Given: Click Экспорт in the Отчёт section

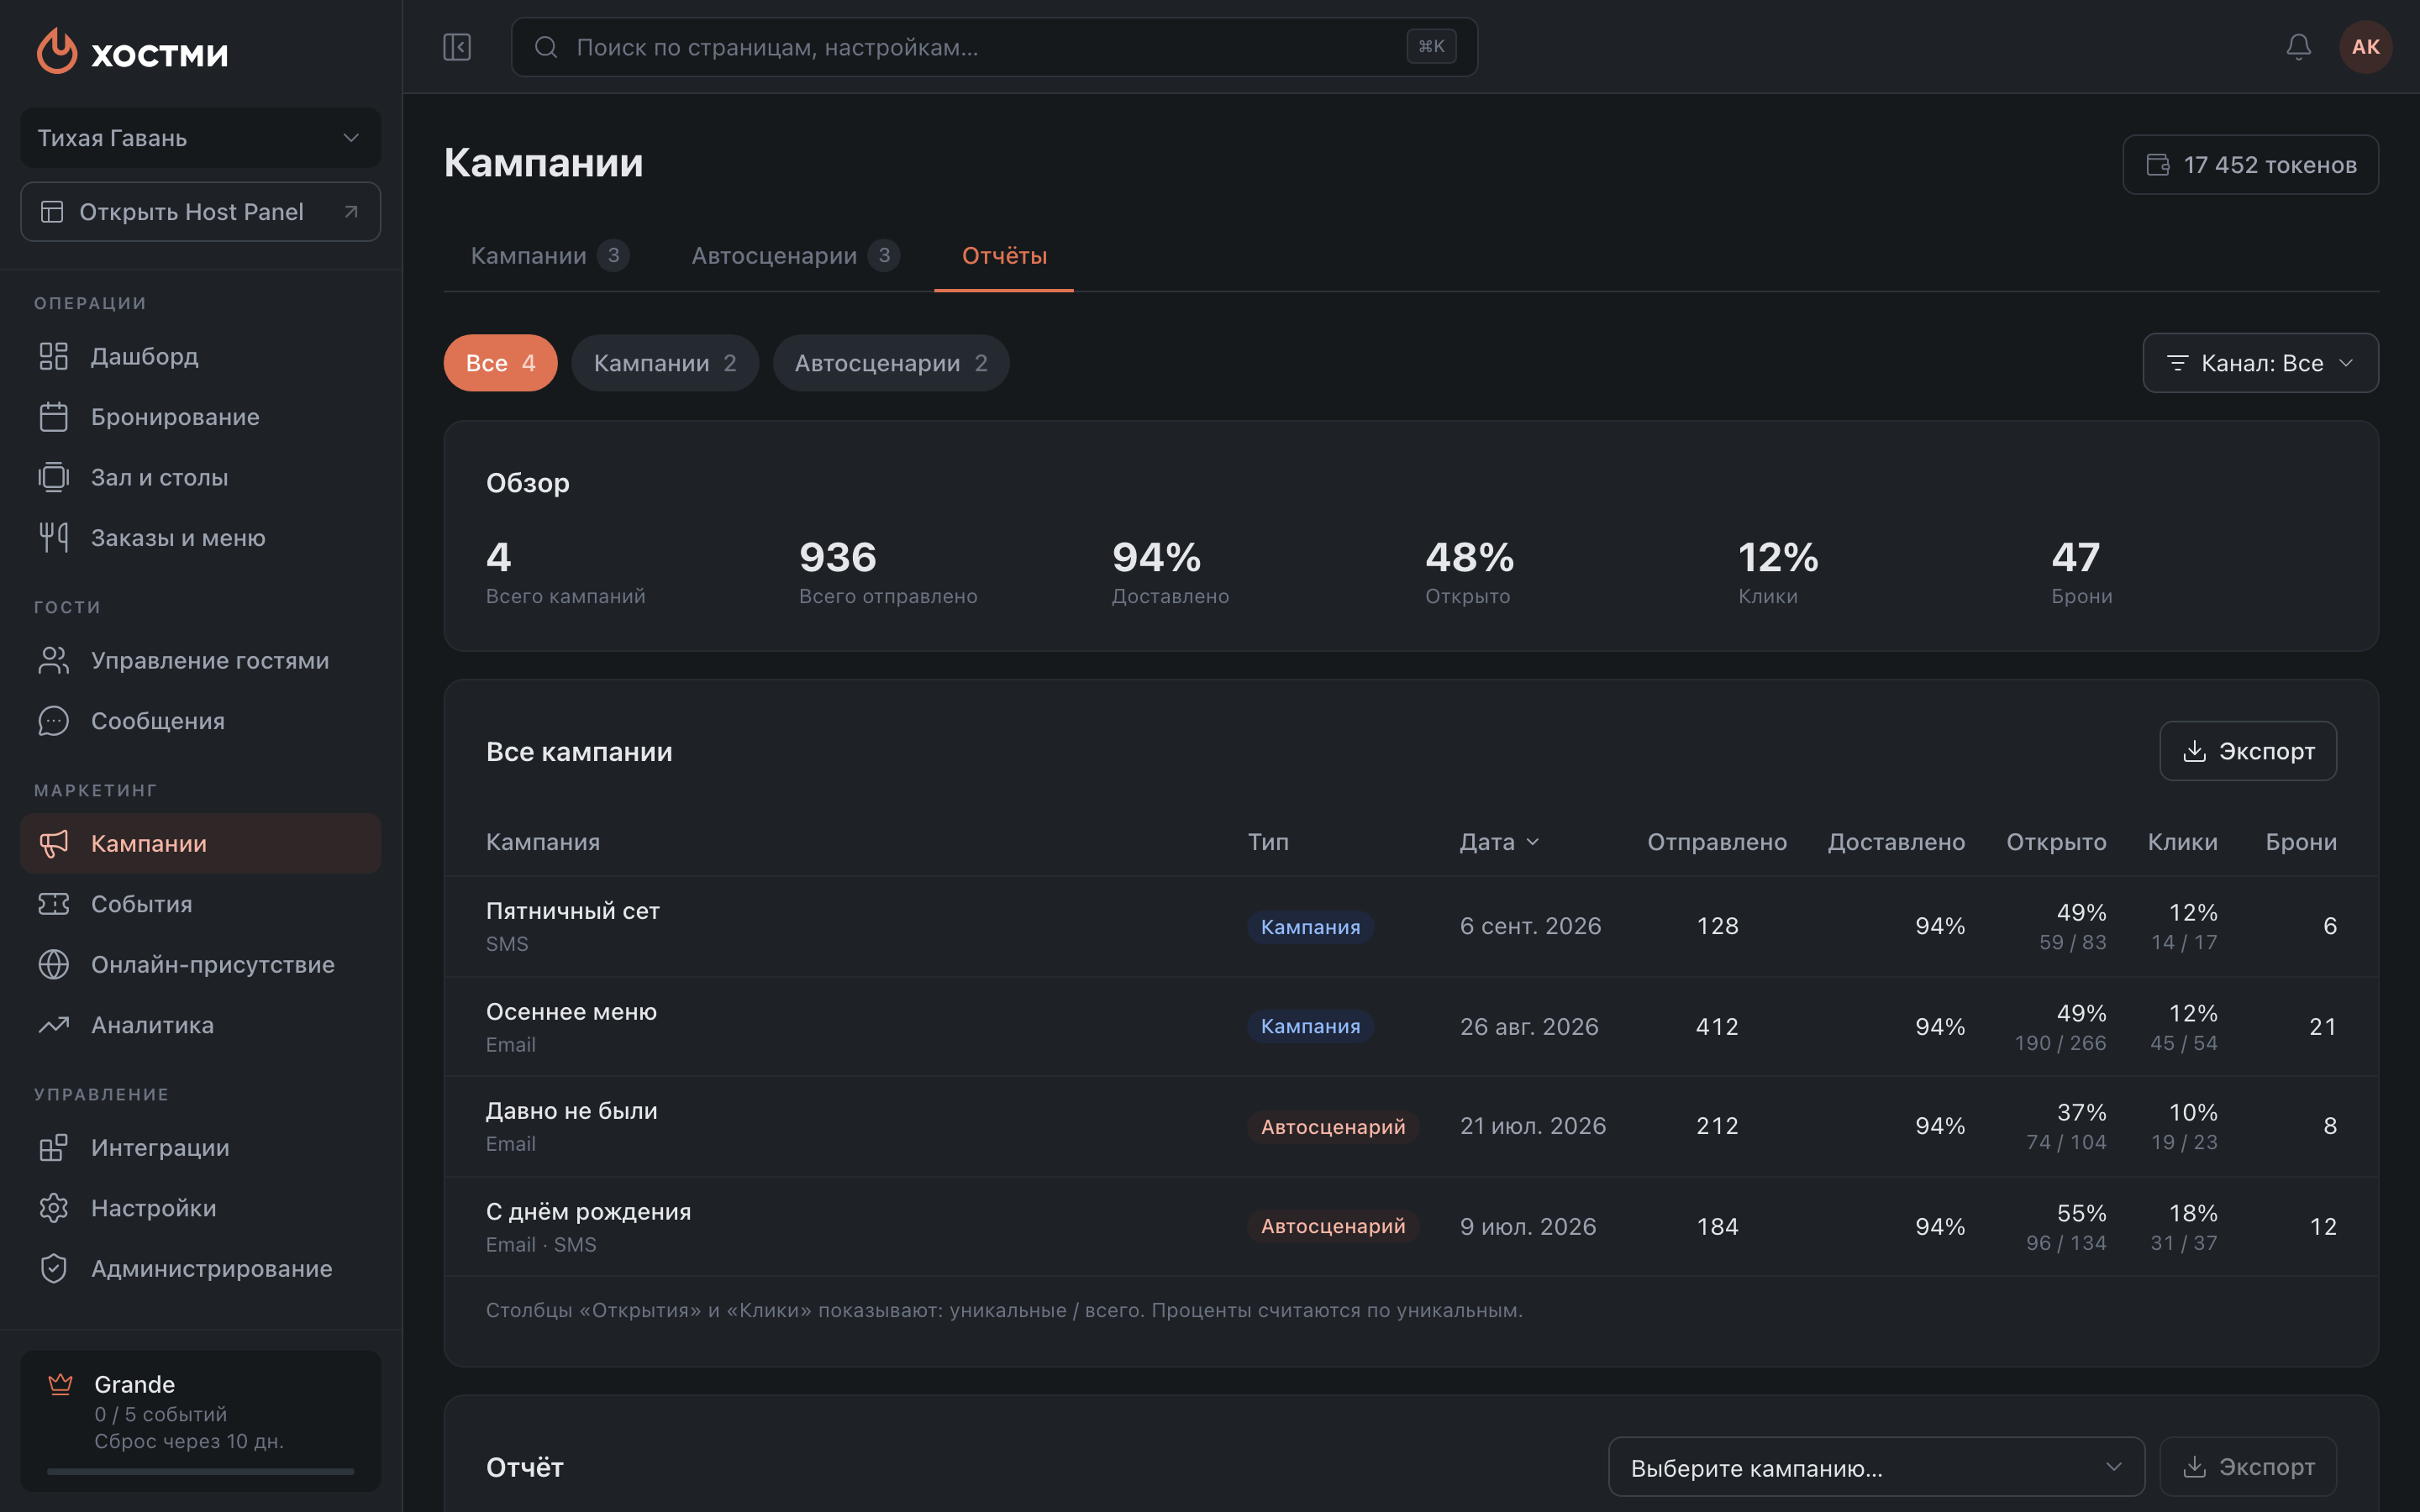Looking at the screenshot, I should [x=2248, y=1467].
